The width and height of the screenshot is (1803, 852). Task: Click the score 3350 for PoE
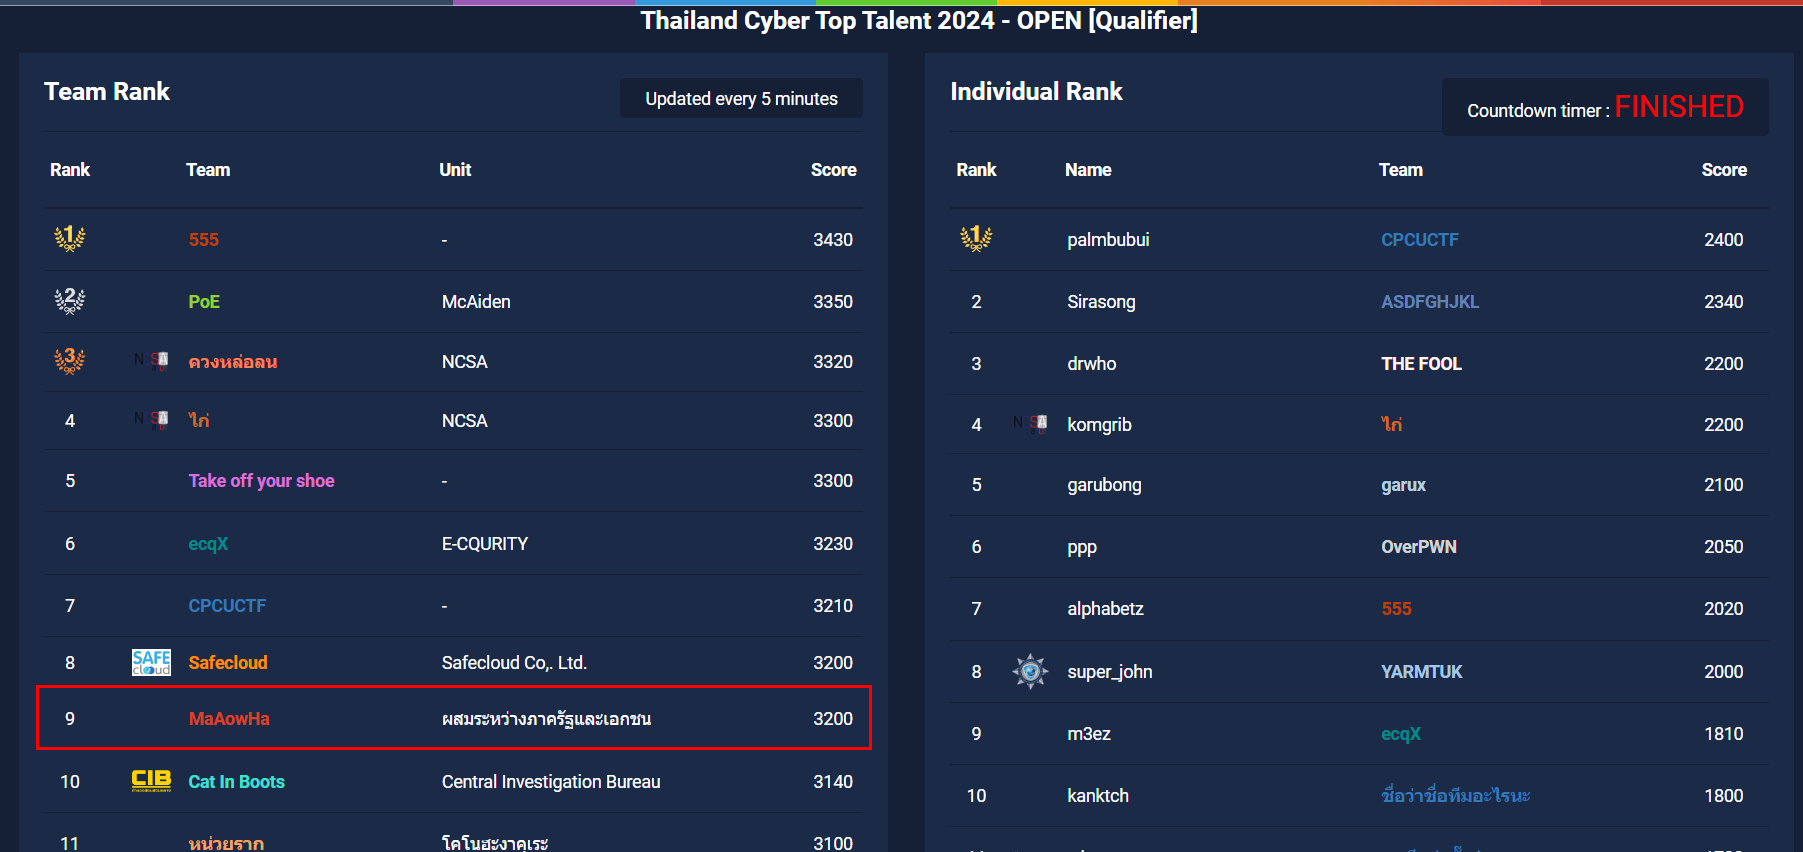[833, 302]
